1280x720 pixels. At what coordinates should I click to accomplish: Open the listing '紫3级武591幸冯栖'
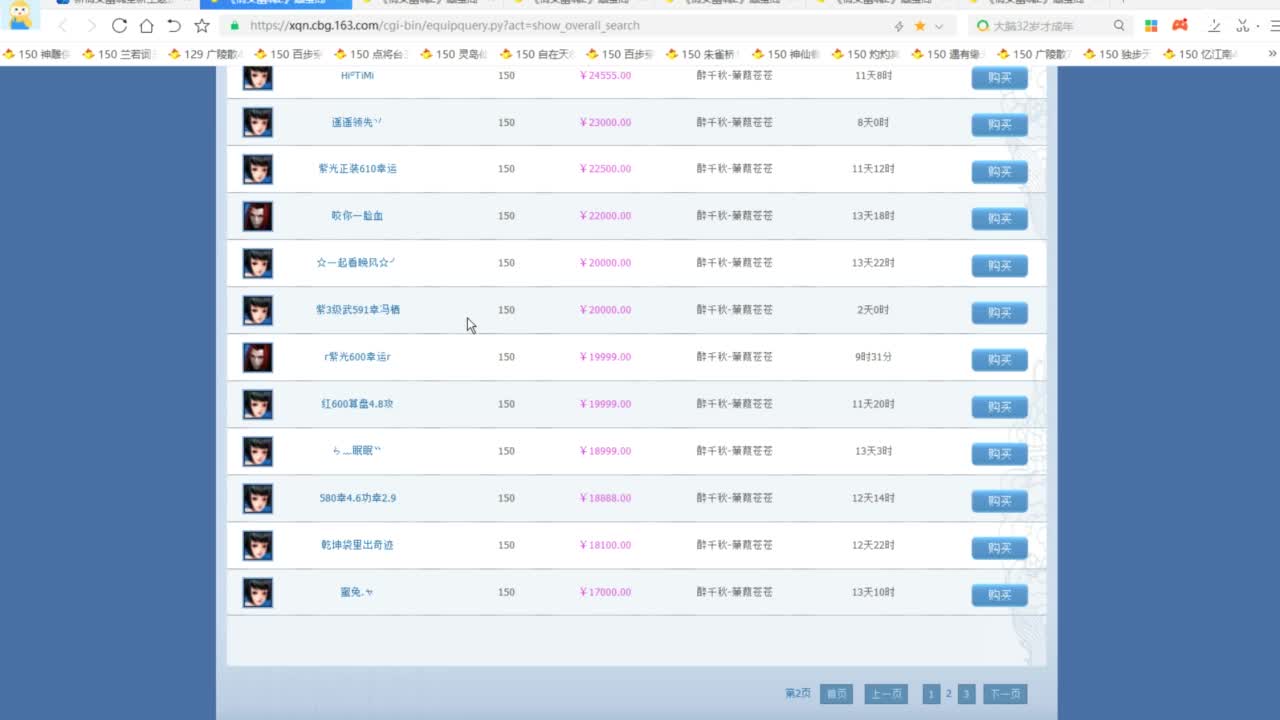click(357, 310)
